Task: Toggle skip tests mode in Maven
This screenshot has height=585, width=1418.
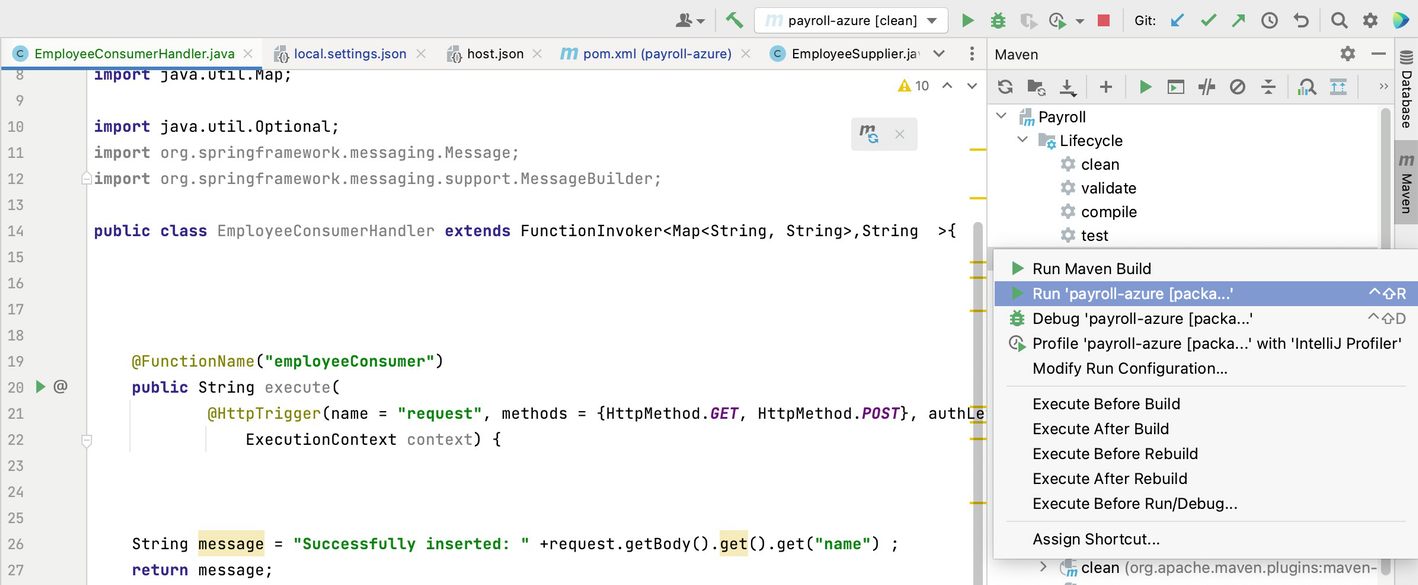Action: click(x=1237, y=87)
